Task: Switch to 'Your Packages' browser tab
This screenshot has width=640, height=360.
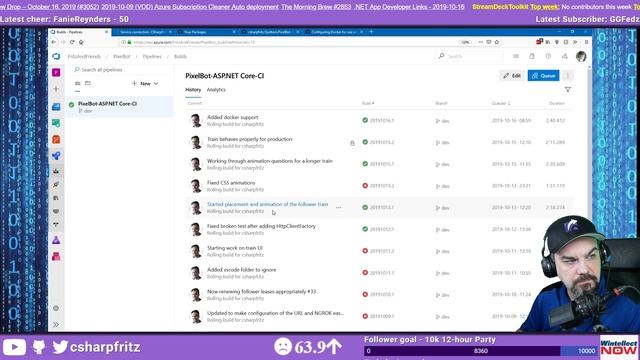Action: point(207,32)
